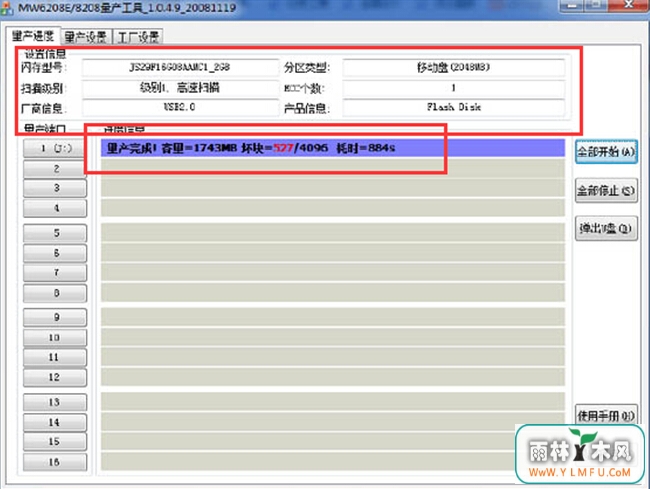This screenshot has height=489, width=650.
Task: Select port button 11
Action: 55,357
